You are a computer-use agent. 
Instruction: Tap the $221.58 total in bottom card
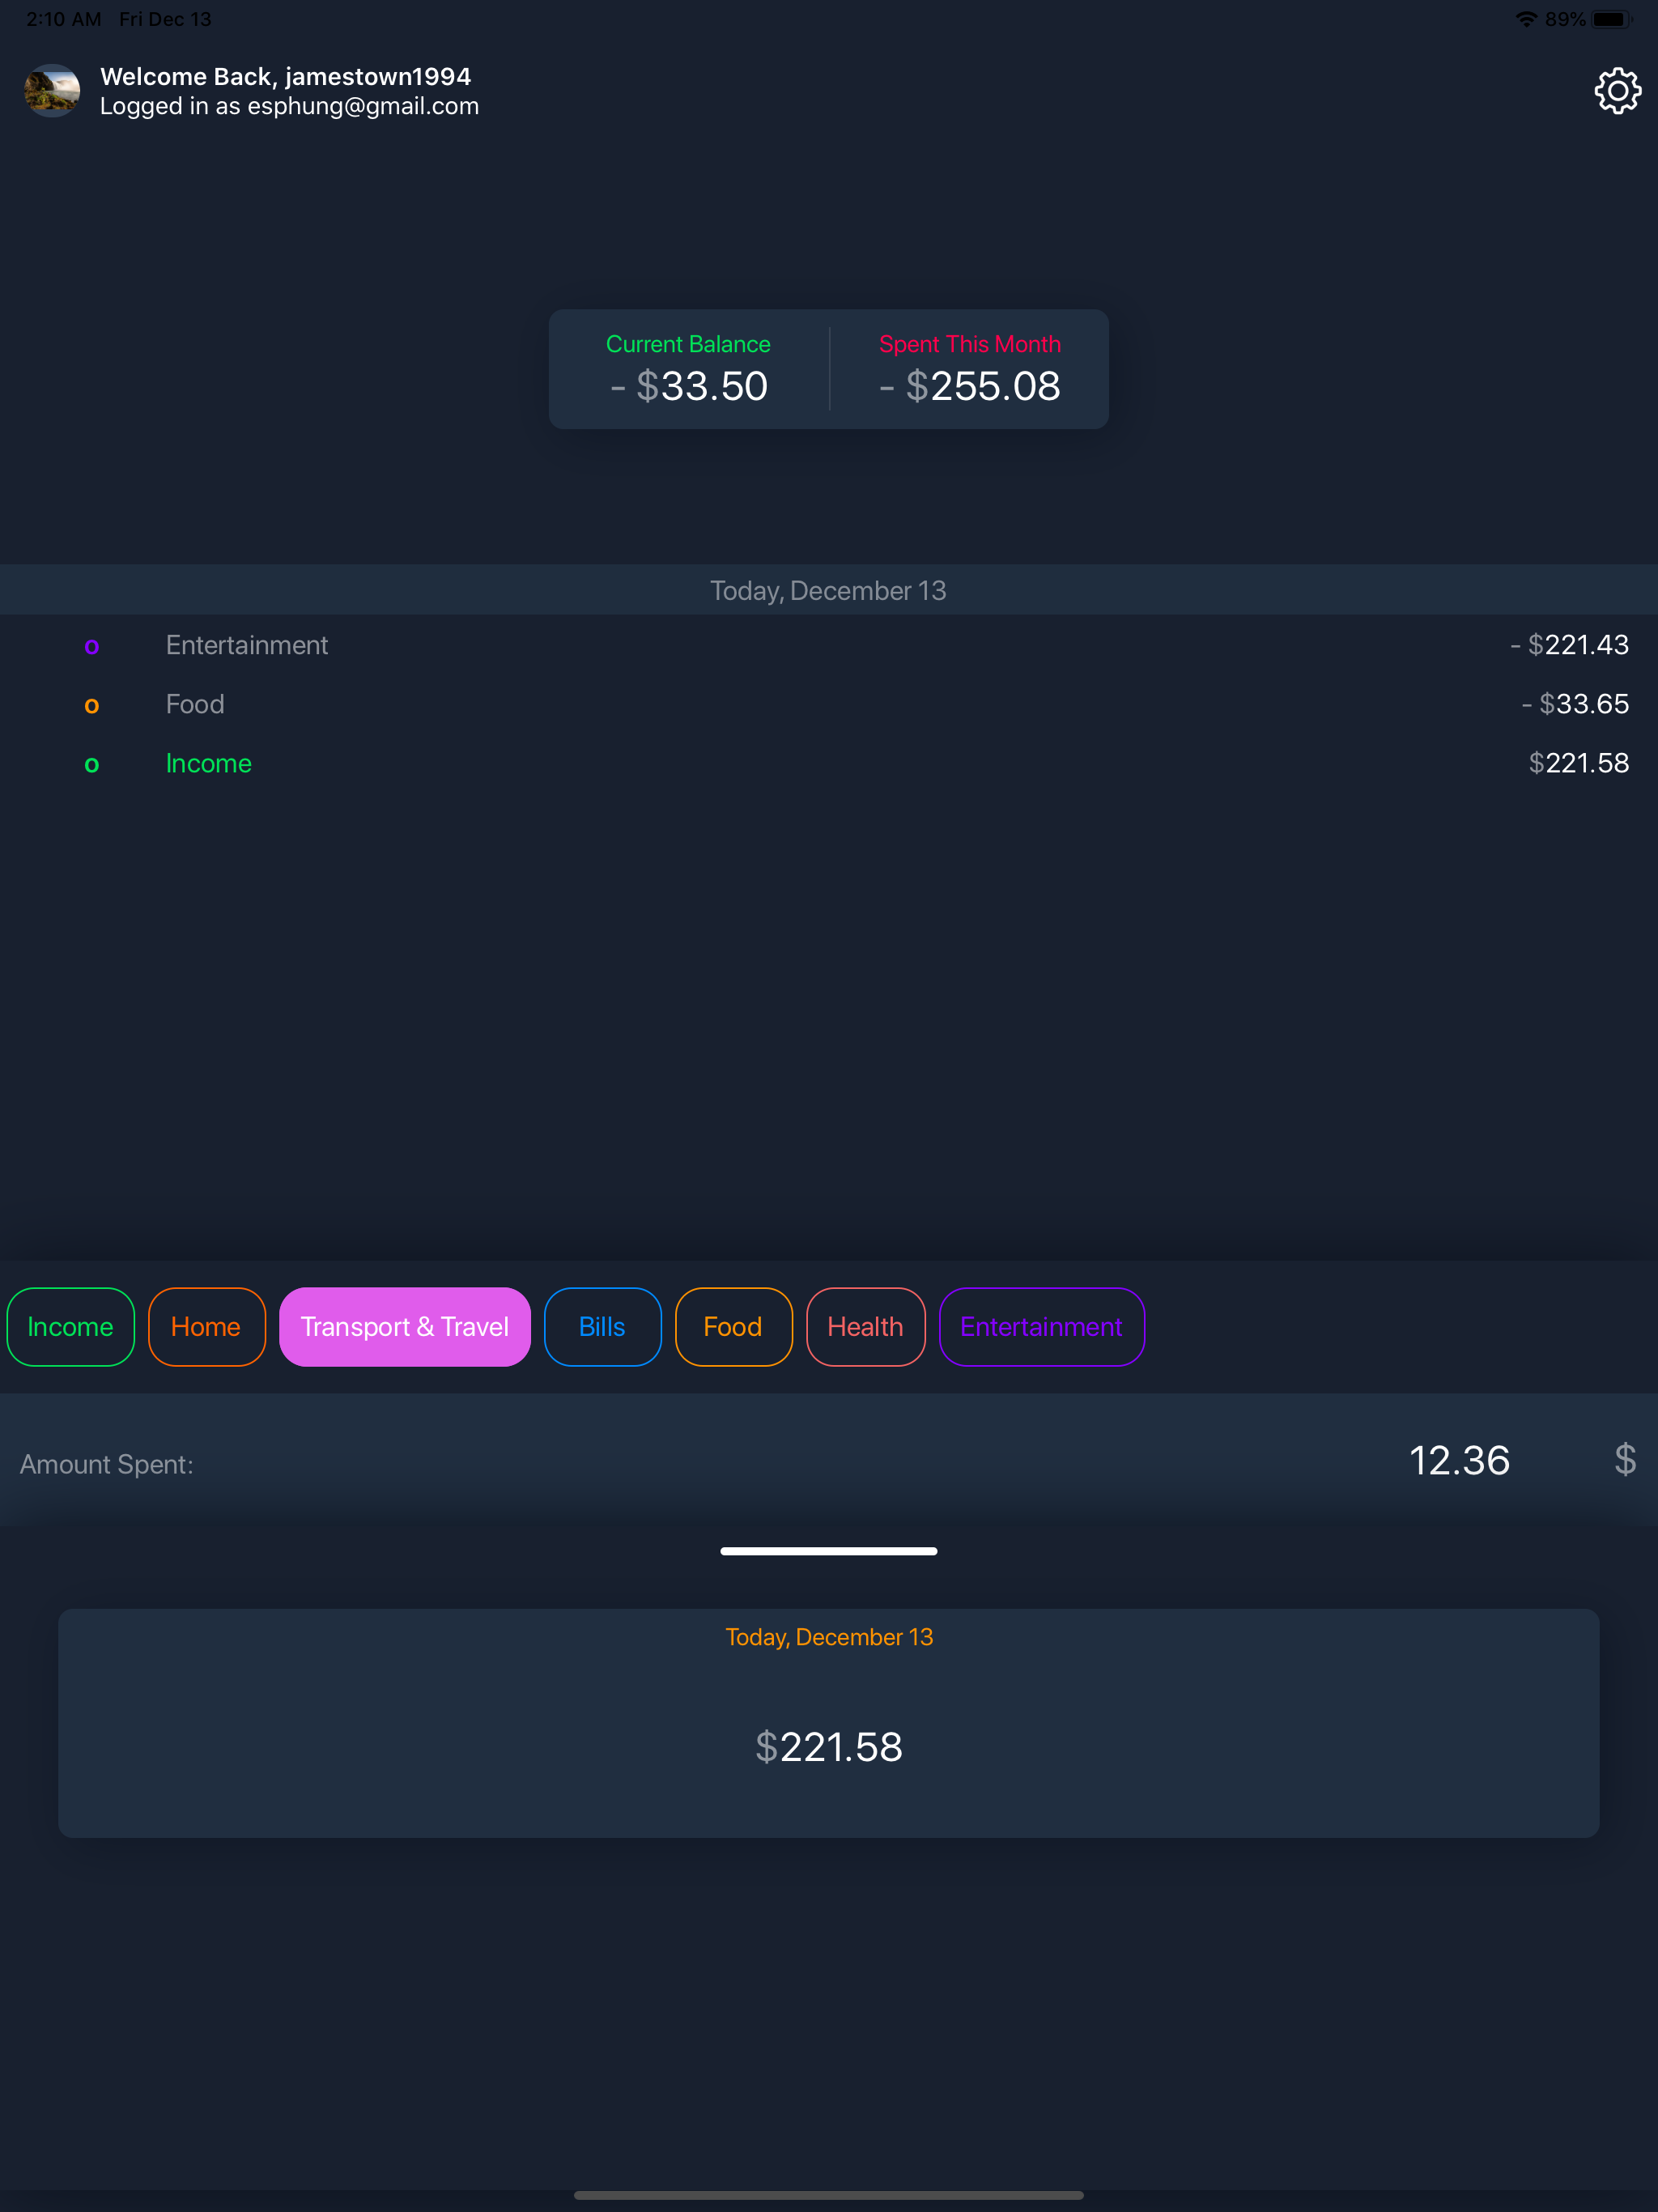[x=829, y=1747]
